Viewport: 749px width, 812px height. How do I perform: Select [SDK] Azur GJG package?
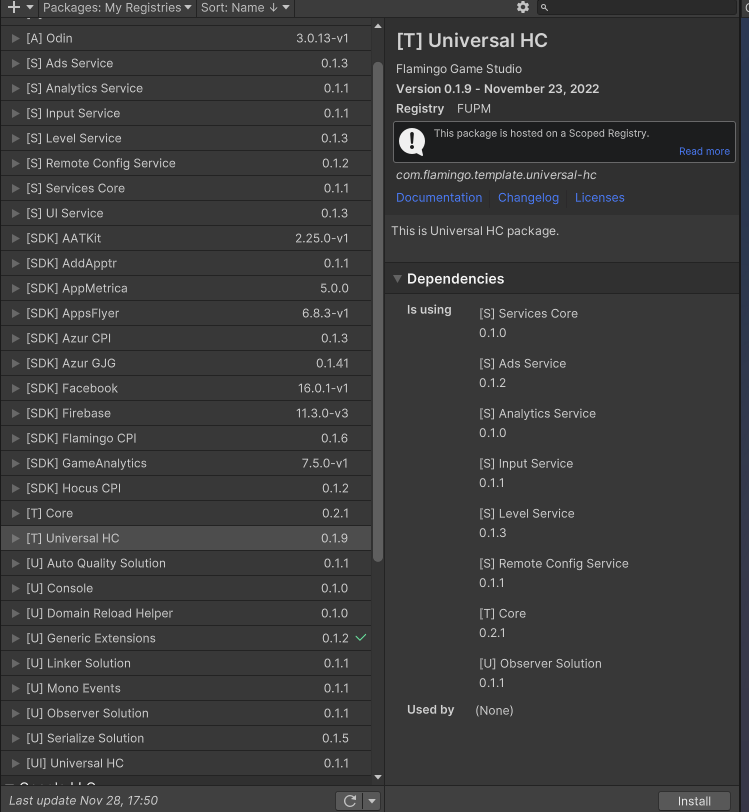[186, 363]
